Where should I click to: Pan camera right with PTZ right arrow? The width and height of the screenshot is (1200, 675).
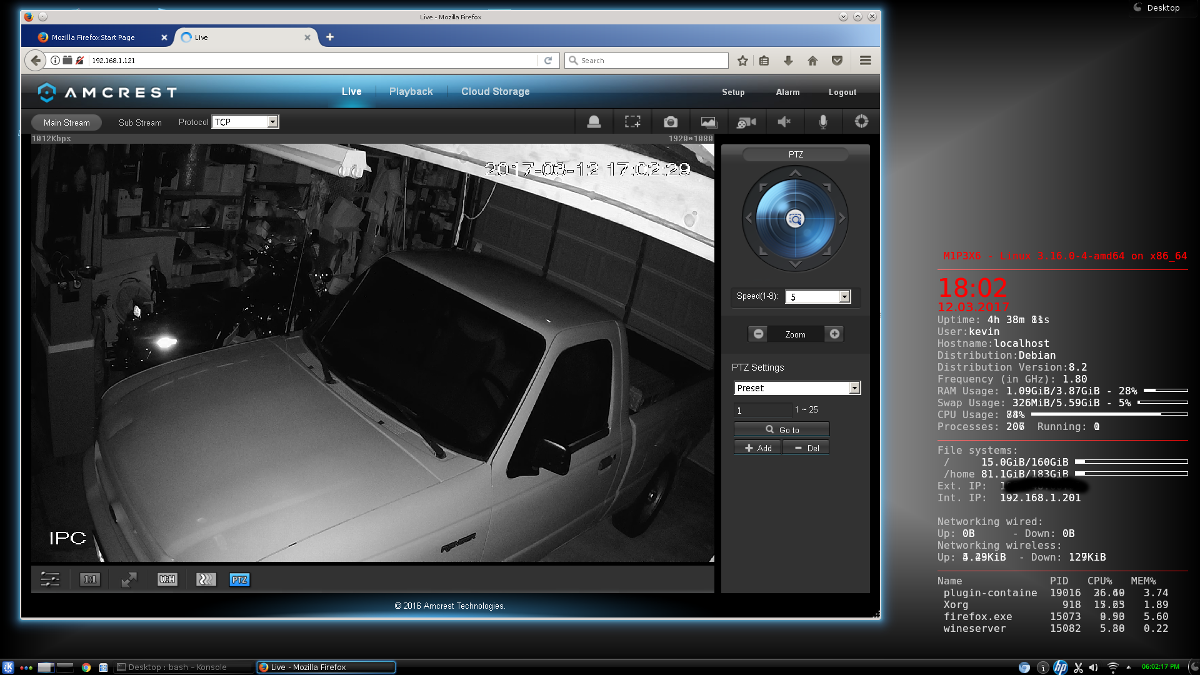point(841,218)
